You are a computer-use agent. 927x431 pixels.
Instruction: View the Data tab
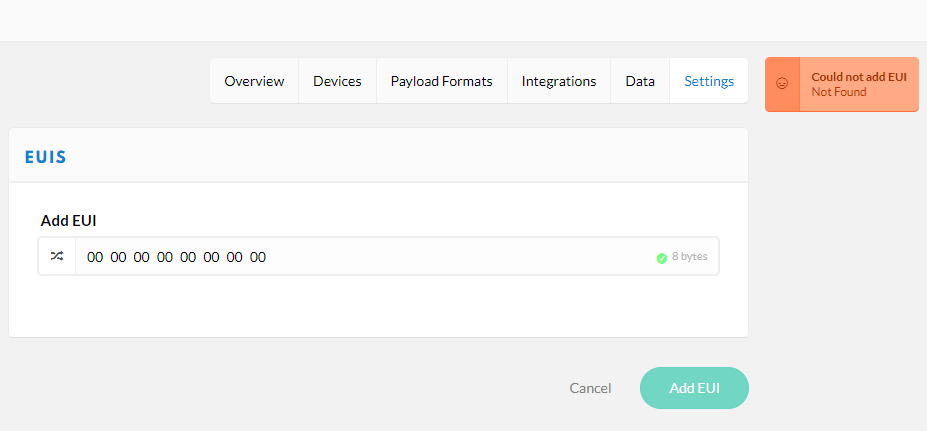[x=640, y=81]
